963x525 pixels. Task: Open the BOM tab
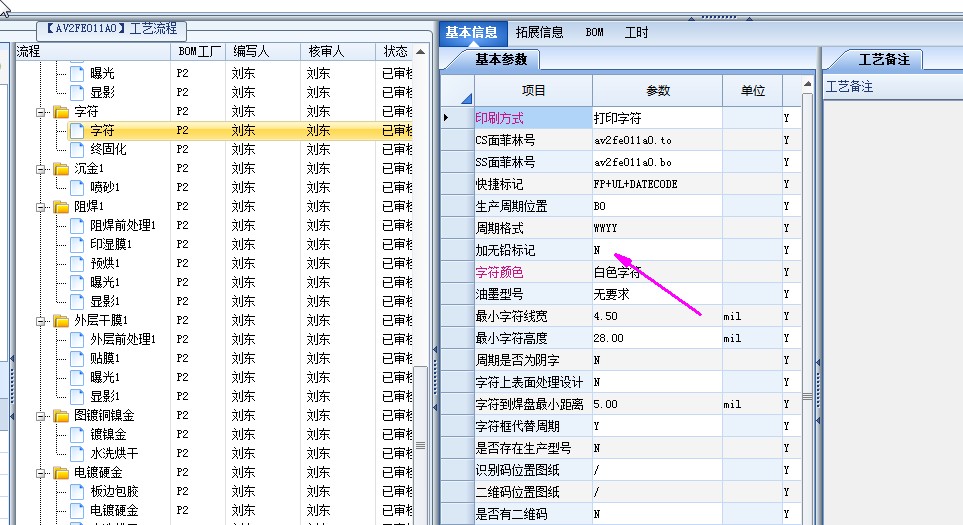[594, 33]
